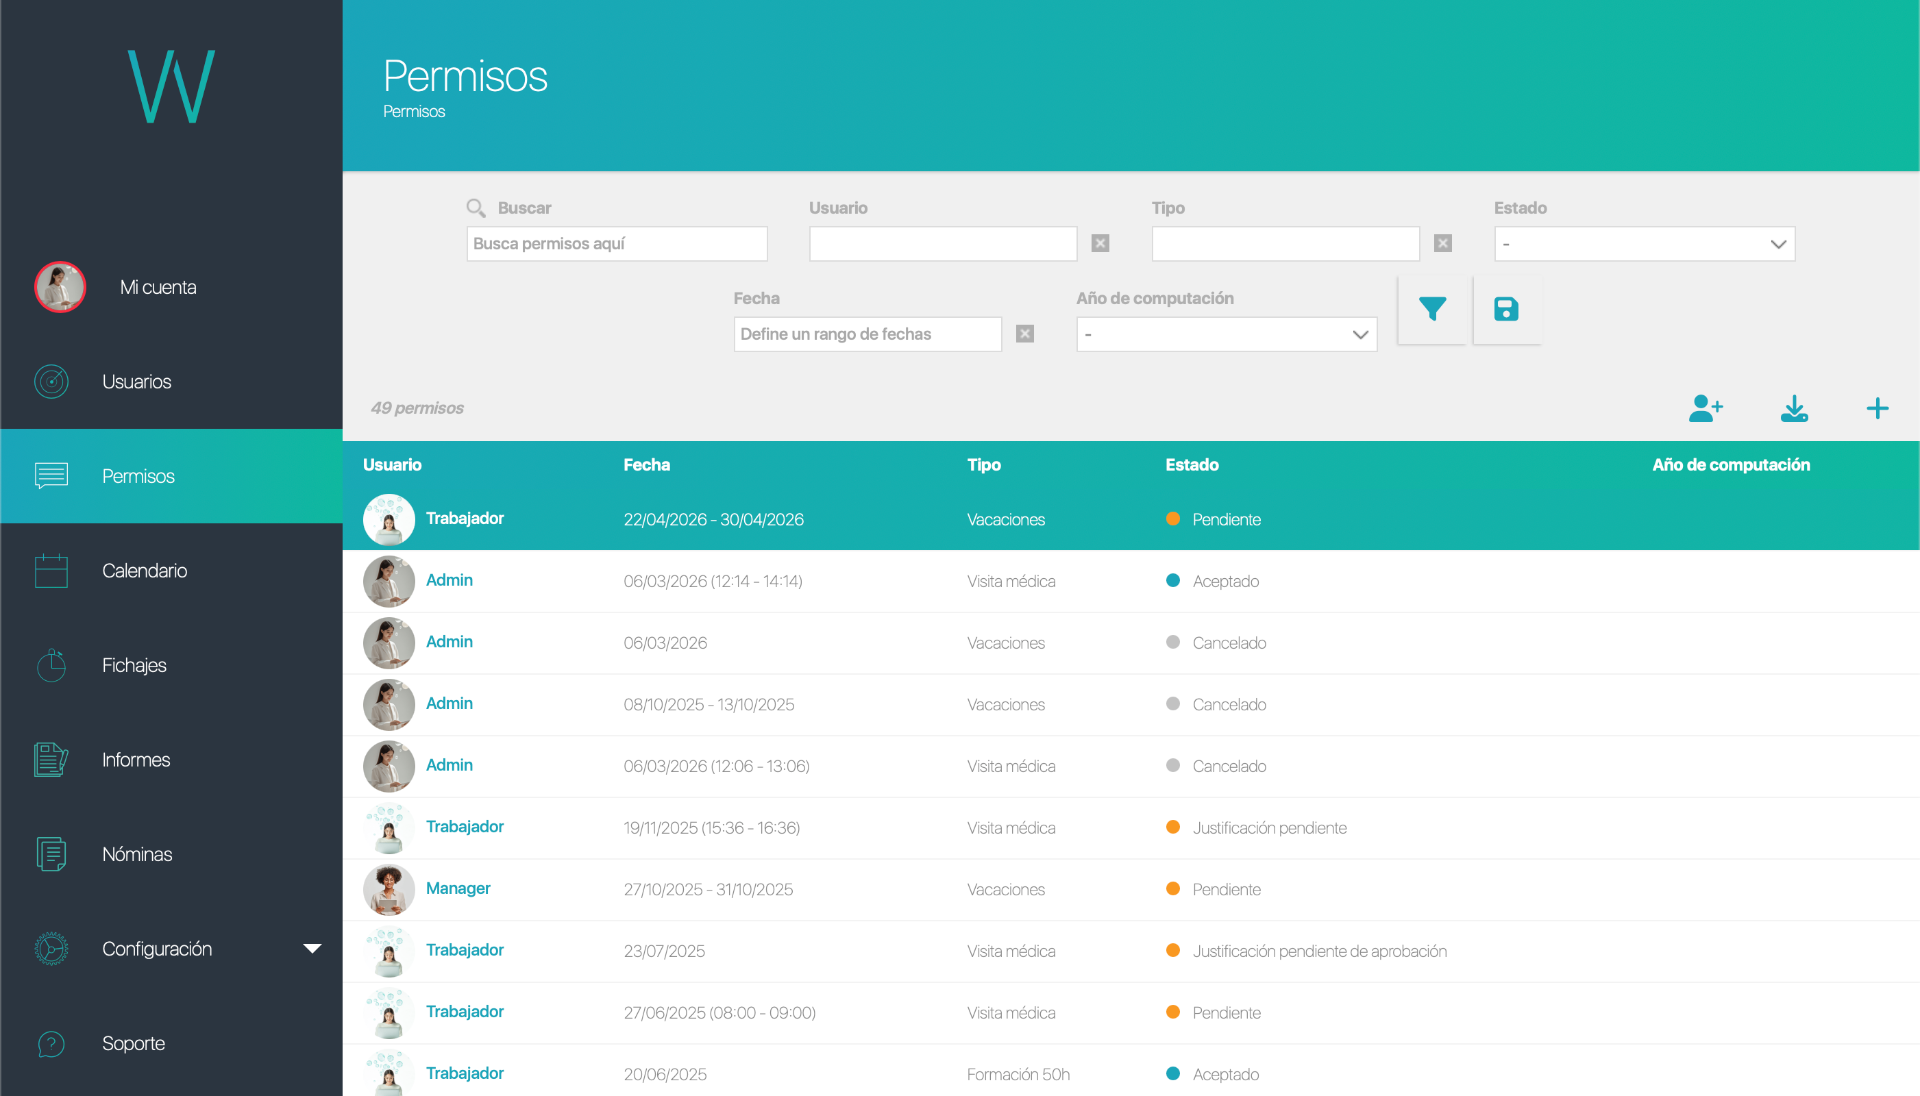Viewport: 1920px width, 1096px height.
Task: Click the Soporte question mark icon
Action: click(x=51, y=1044)
